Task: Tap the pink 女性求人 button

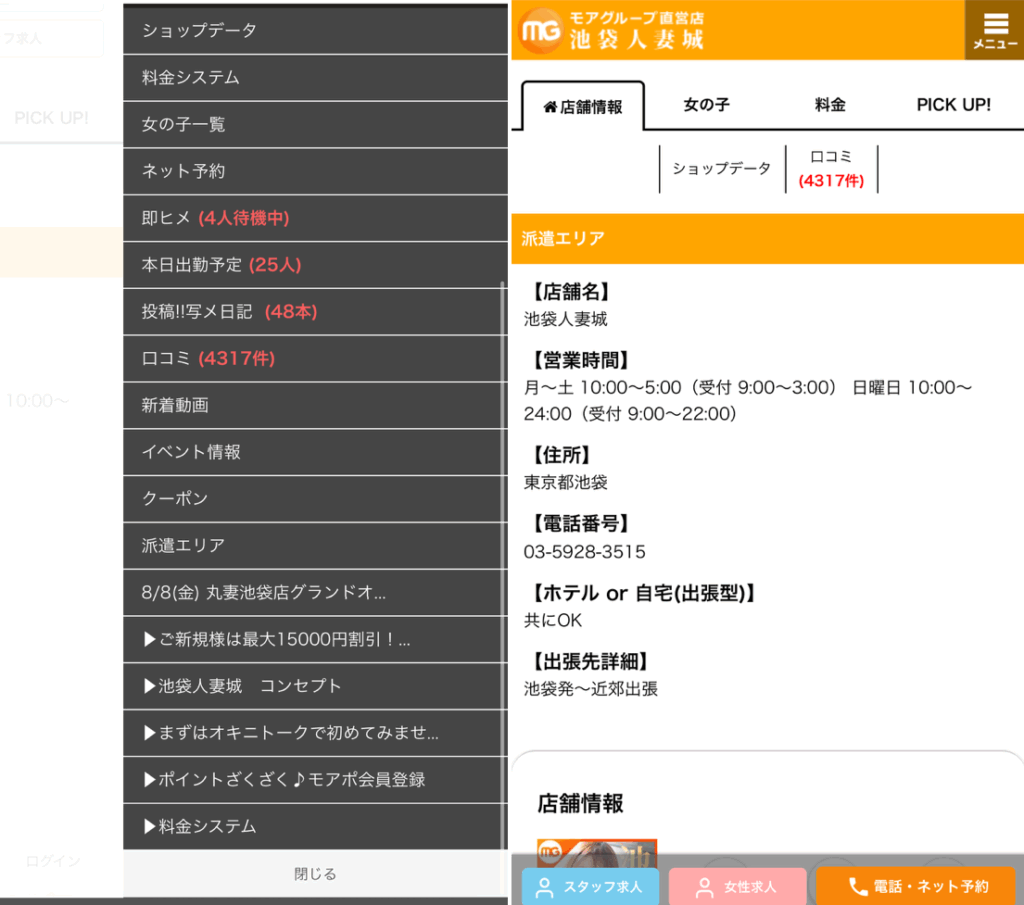Action: pos(737,886)
